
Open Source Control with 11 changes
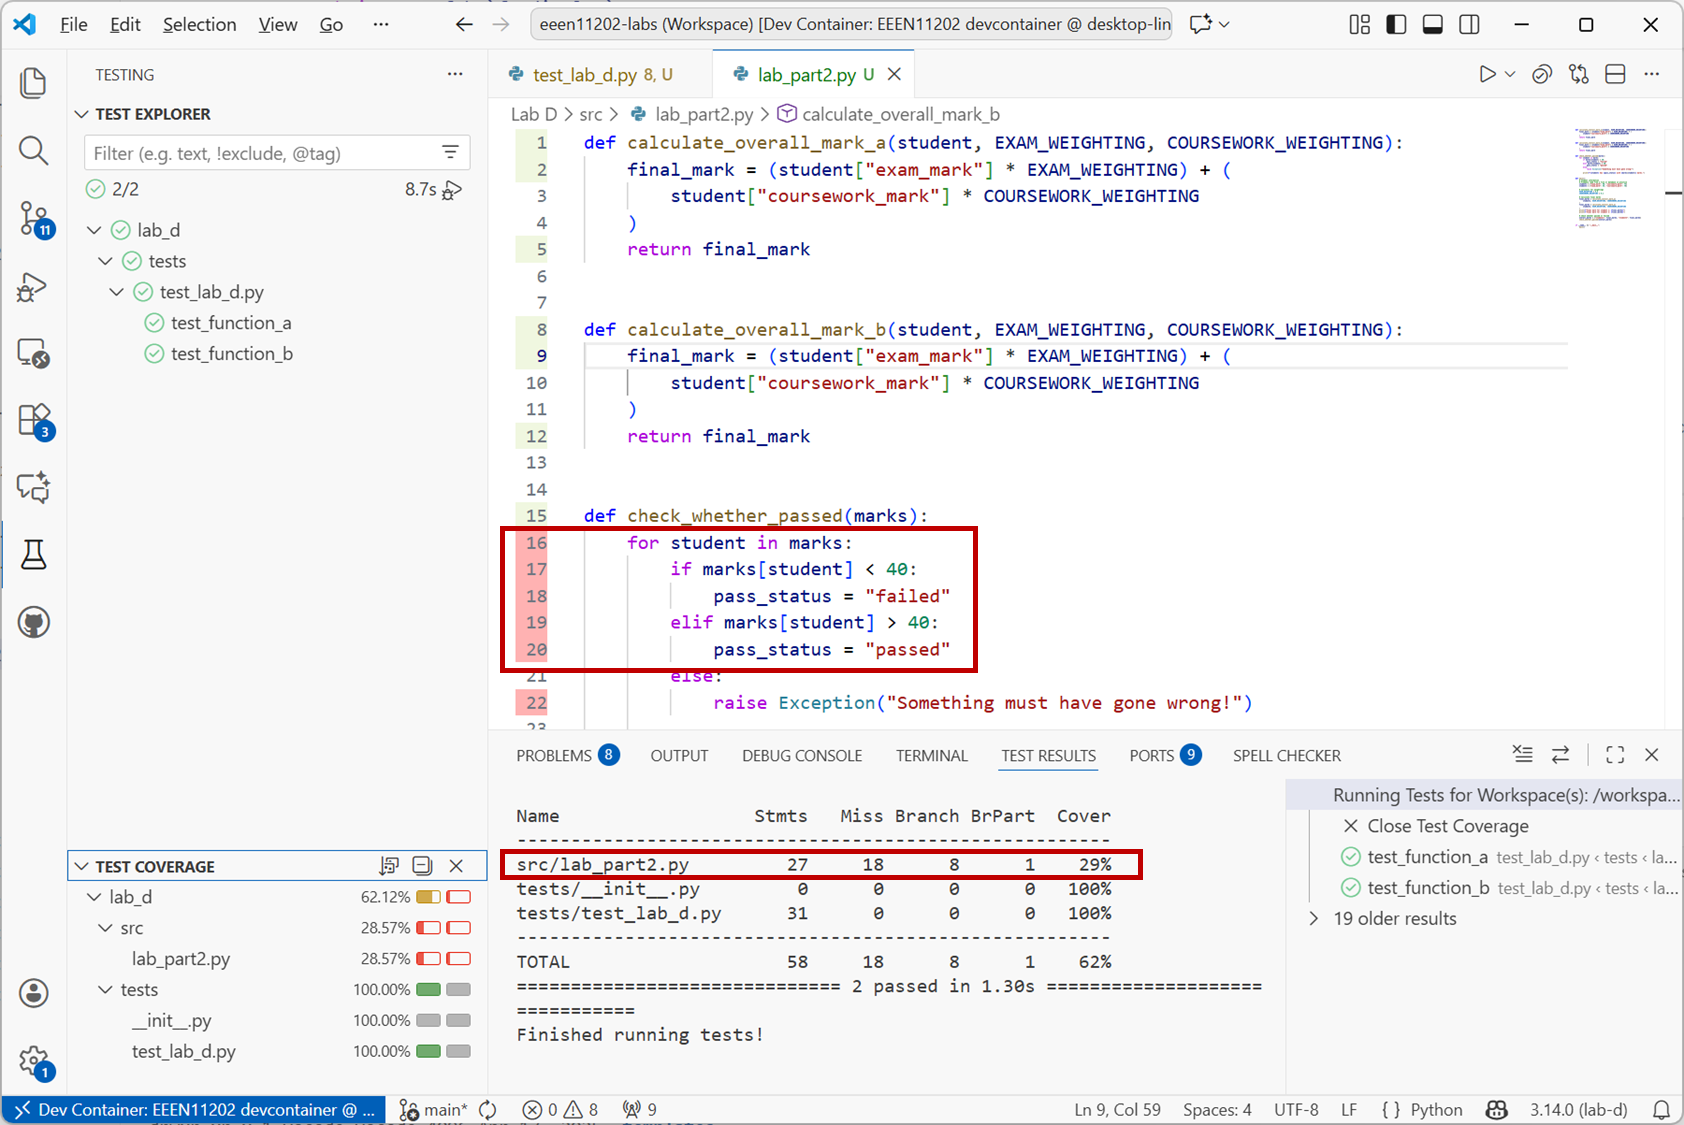33,218
